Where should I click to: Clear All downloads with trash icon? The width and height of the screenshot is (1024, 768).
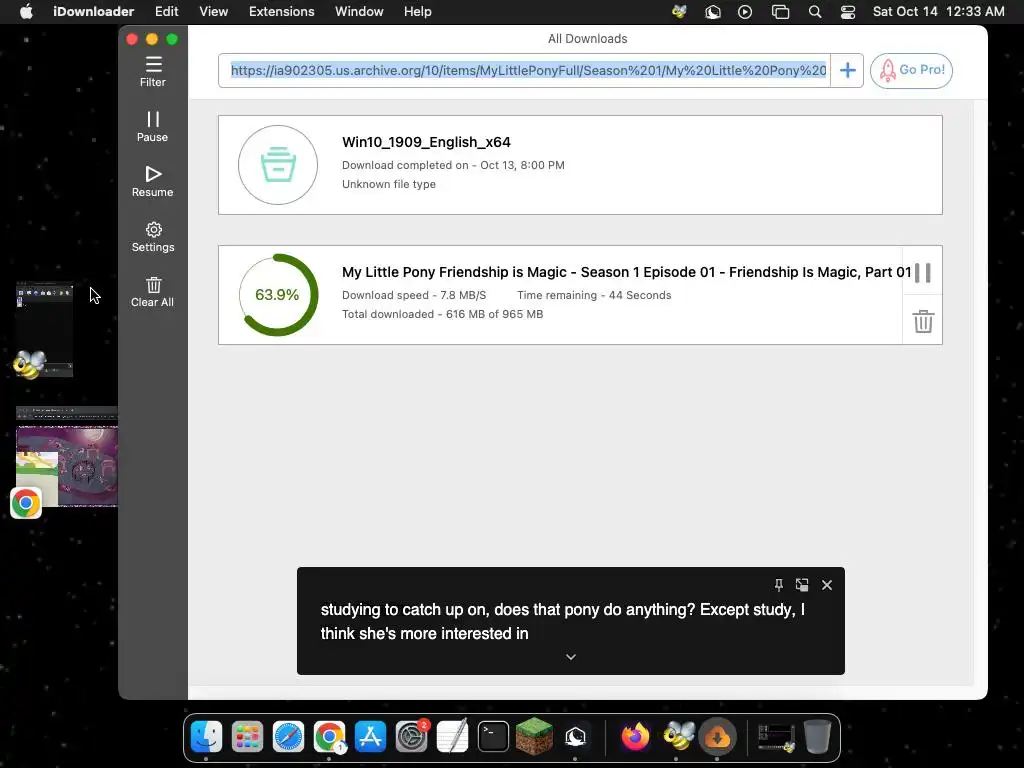[153, 291]
